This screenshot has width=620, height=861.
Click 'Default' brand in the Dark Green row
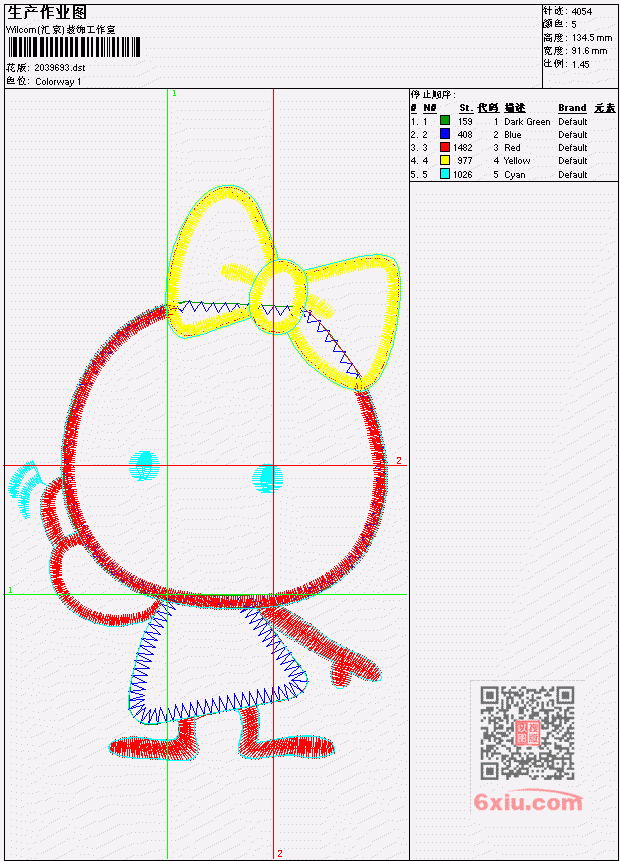click(573, 122)
